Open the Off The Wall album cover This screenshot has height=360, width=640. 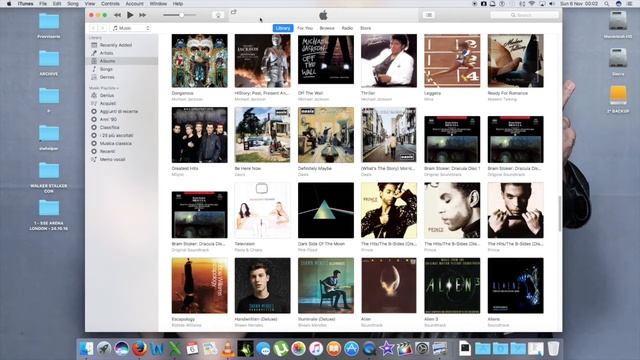tap(326, 60)
